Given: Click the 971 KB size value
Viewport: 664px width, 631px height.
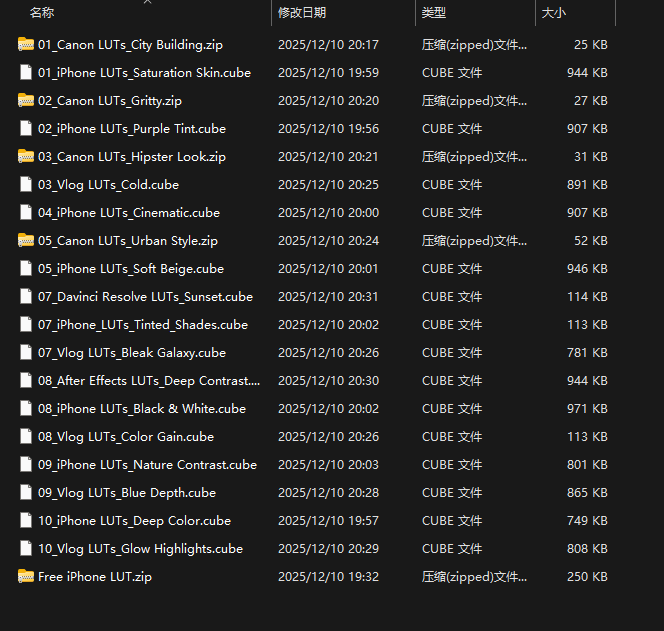Looking at the screenshot, I should pos(587,409).
